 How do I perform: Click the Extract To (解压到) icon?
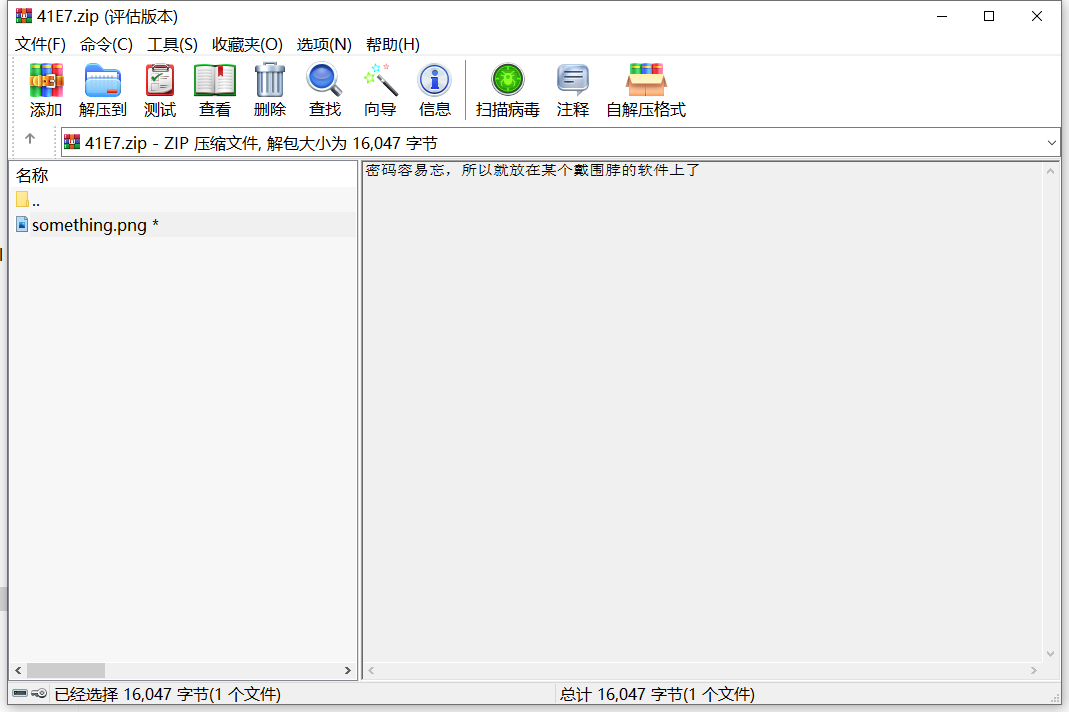pyautogui.click(x=102, y=80)
